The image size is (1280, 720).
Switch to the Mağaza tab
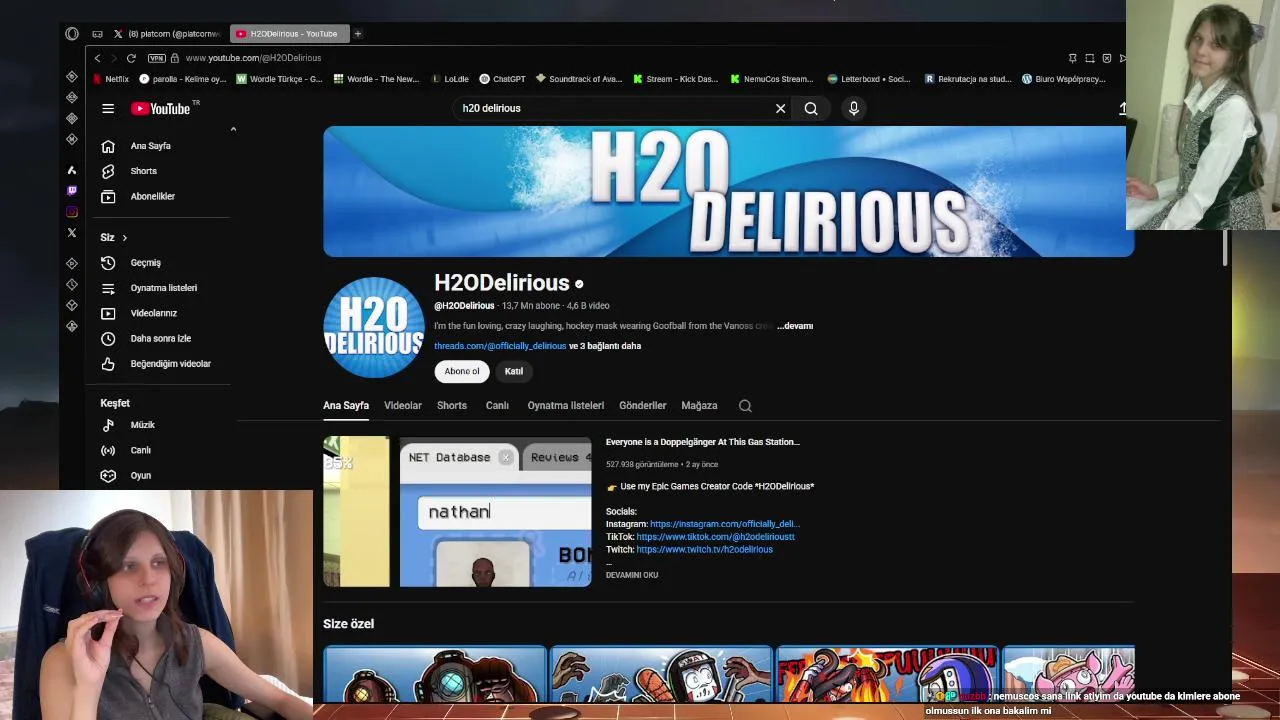(x=699, y=406)
